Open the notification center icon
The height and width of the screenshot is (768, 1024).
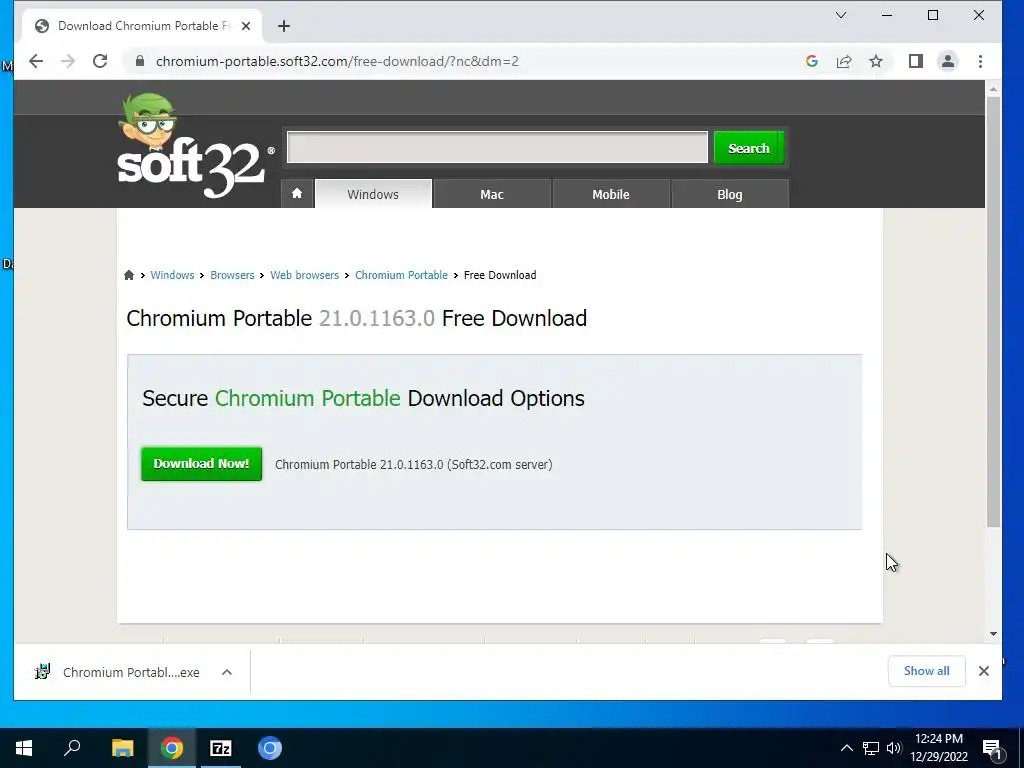pos(993,748)
